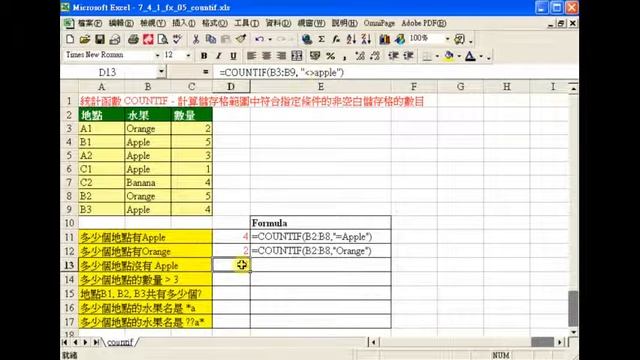This screenshot has height=360, width=640.
Task: Click the formula bar COUNTIF text
Action: click(282, 72)
